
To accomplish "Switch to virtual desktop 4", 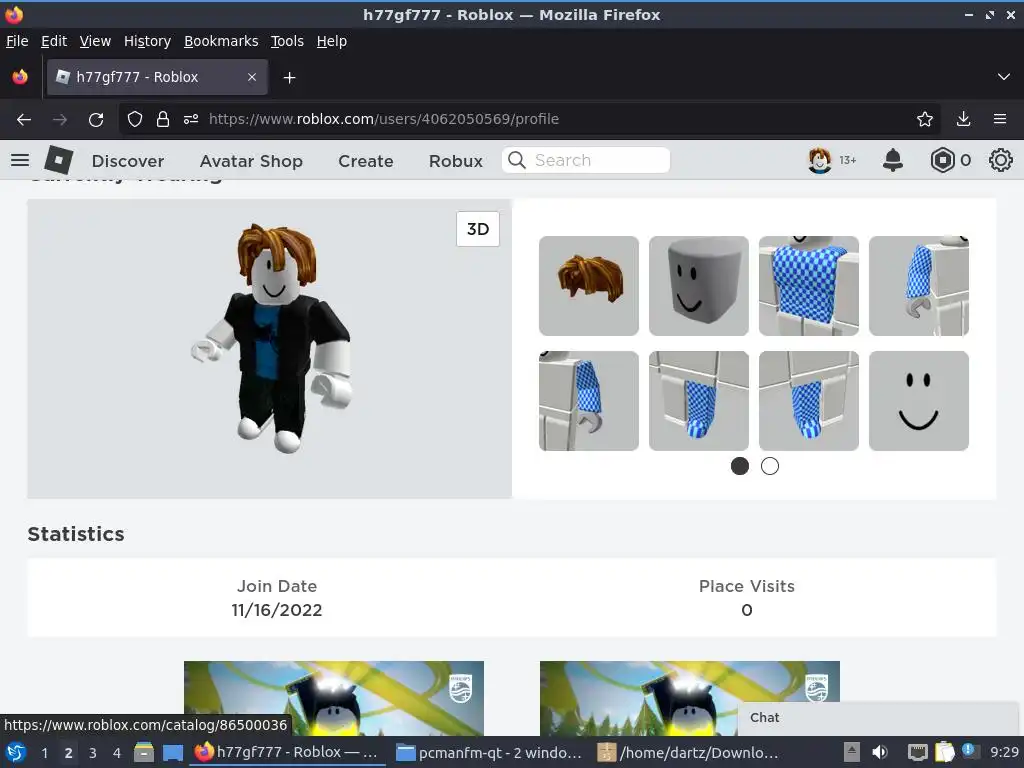I will pyautogui.click(x=117, y=753).
